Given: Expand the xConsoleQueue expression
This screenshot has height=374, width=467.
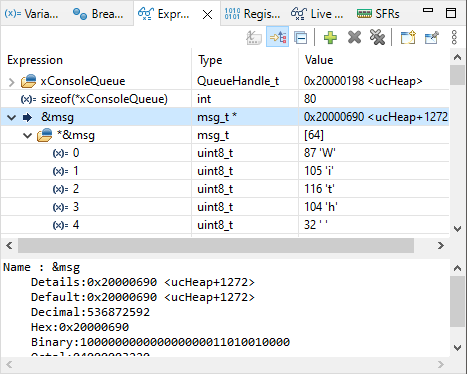Looking at the screenshot, I should click(x=11, y=82).
